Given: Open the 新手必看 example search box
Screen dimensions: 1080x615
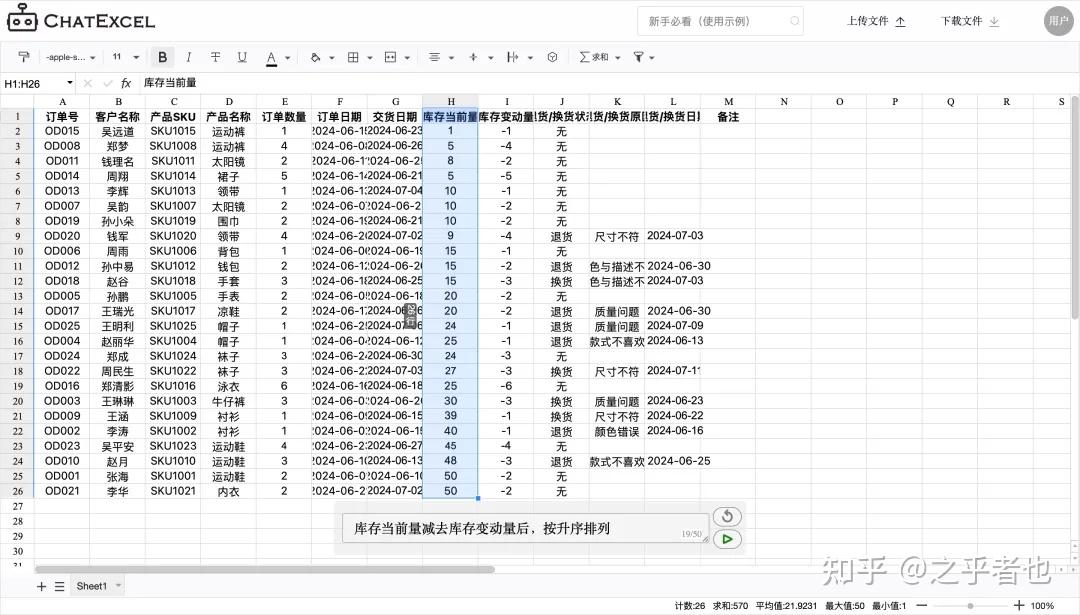Looking at the screenshot, I should click(x=720, y=21).
